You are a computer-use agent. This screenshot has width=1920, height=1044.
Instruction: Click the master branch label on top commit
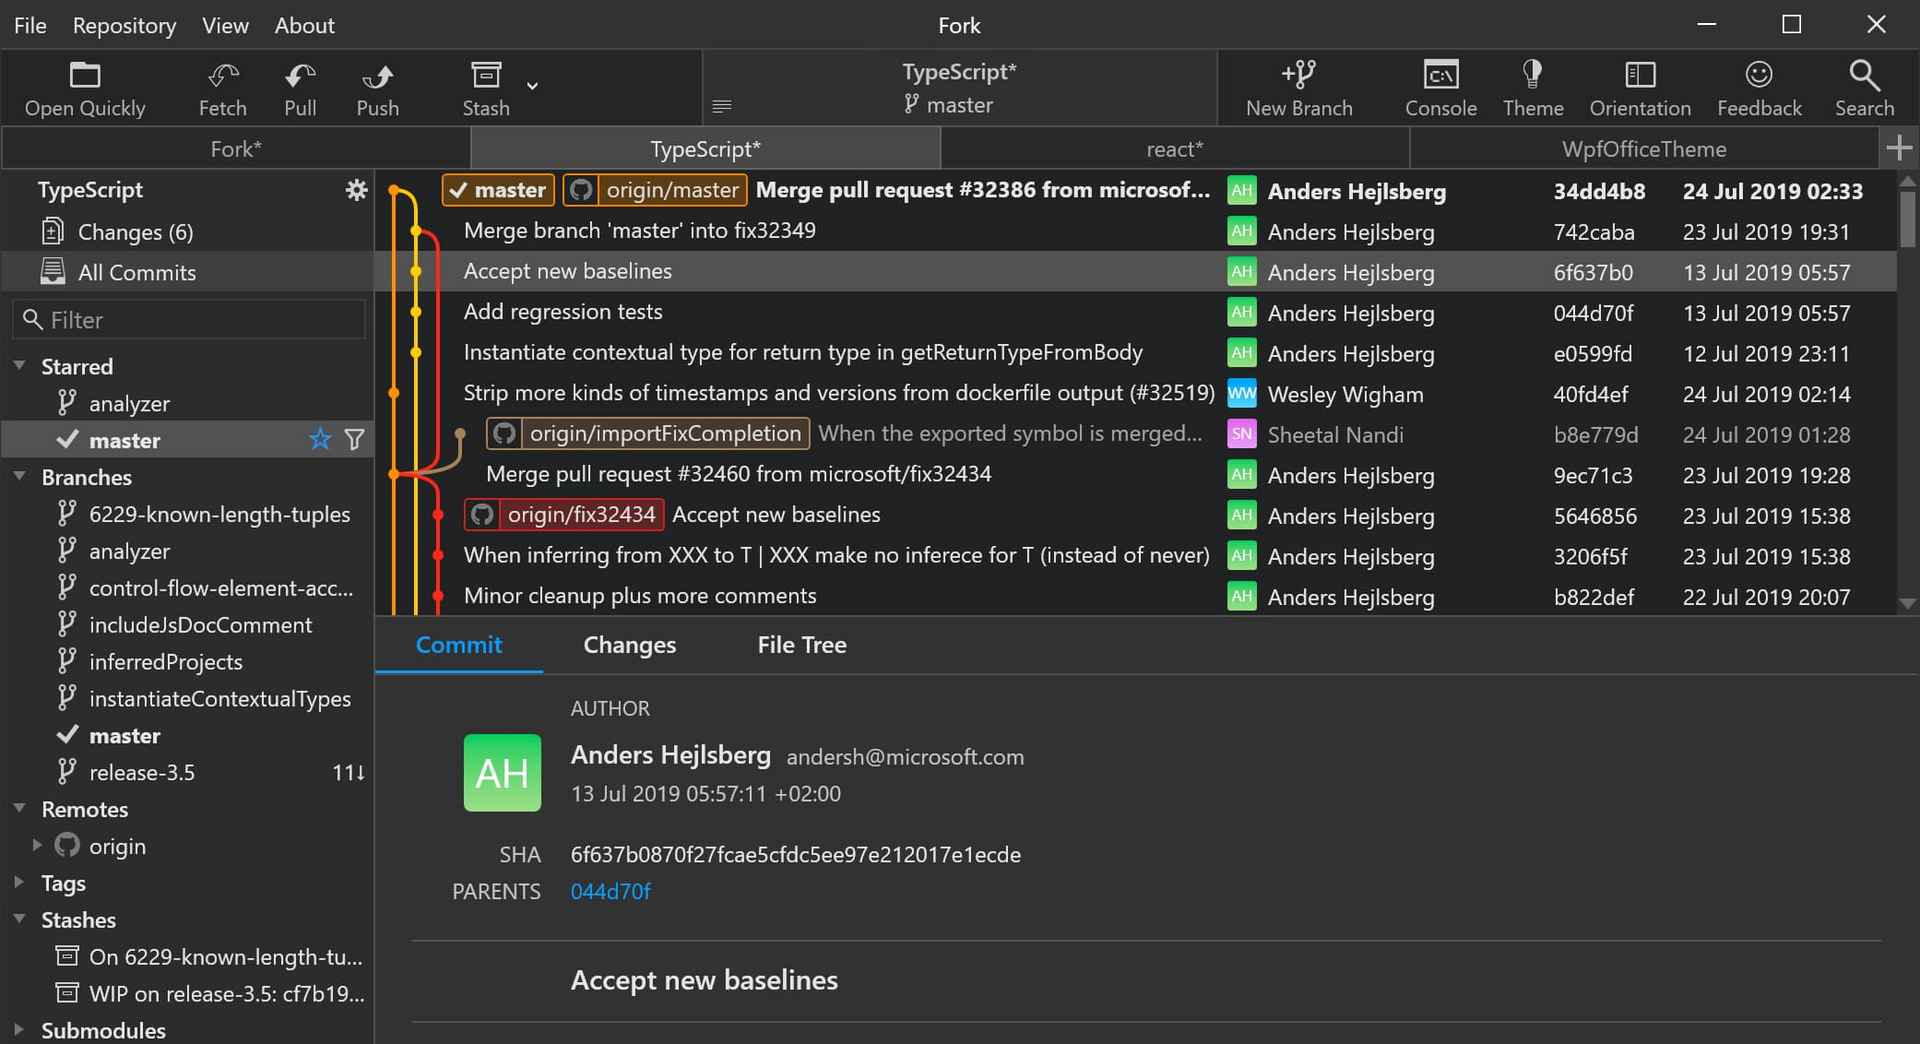click(498, 190)
